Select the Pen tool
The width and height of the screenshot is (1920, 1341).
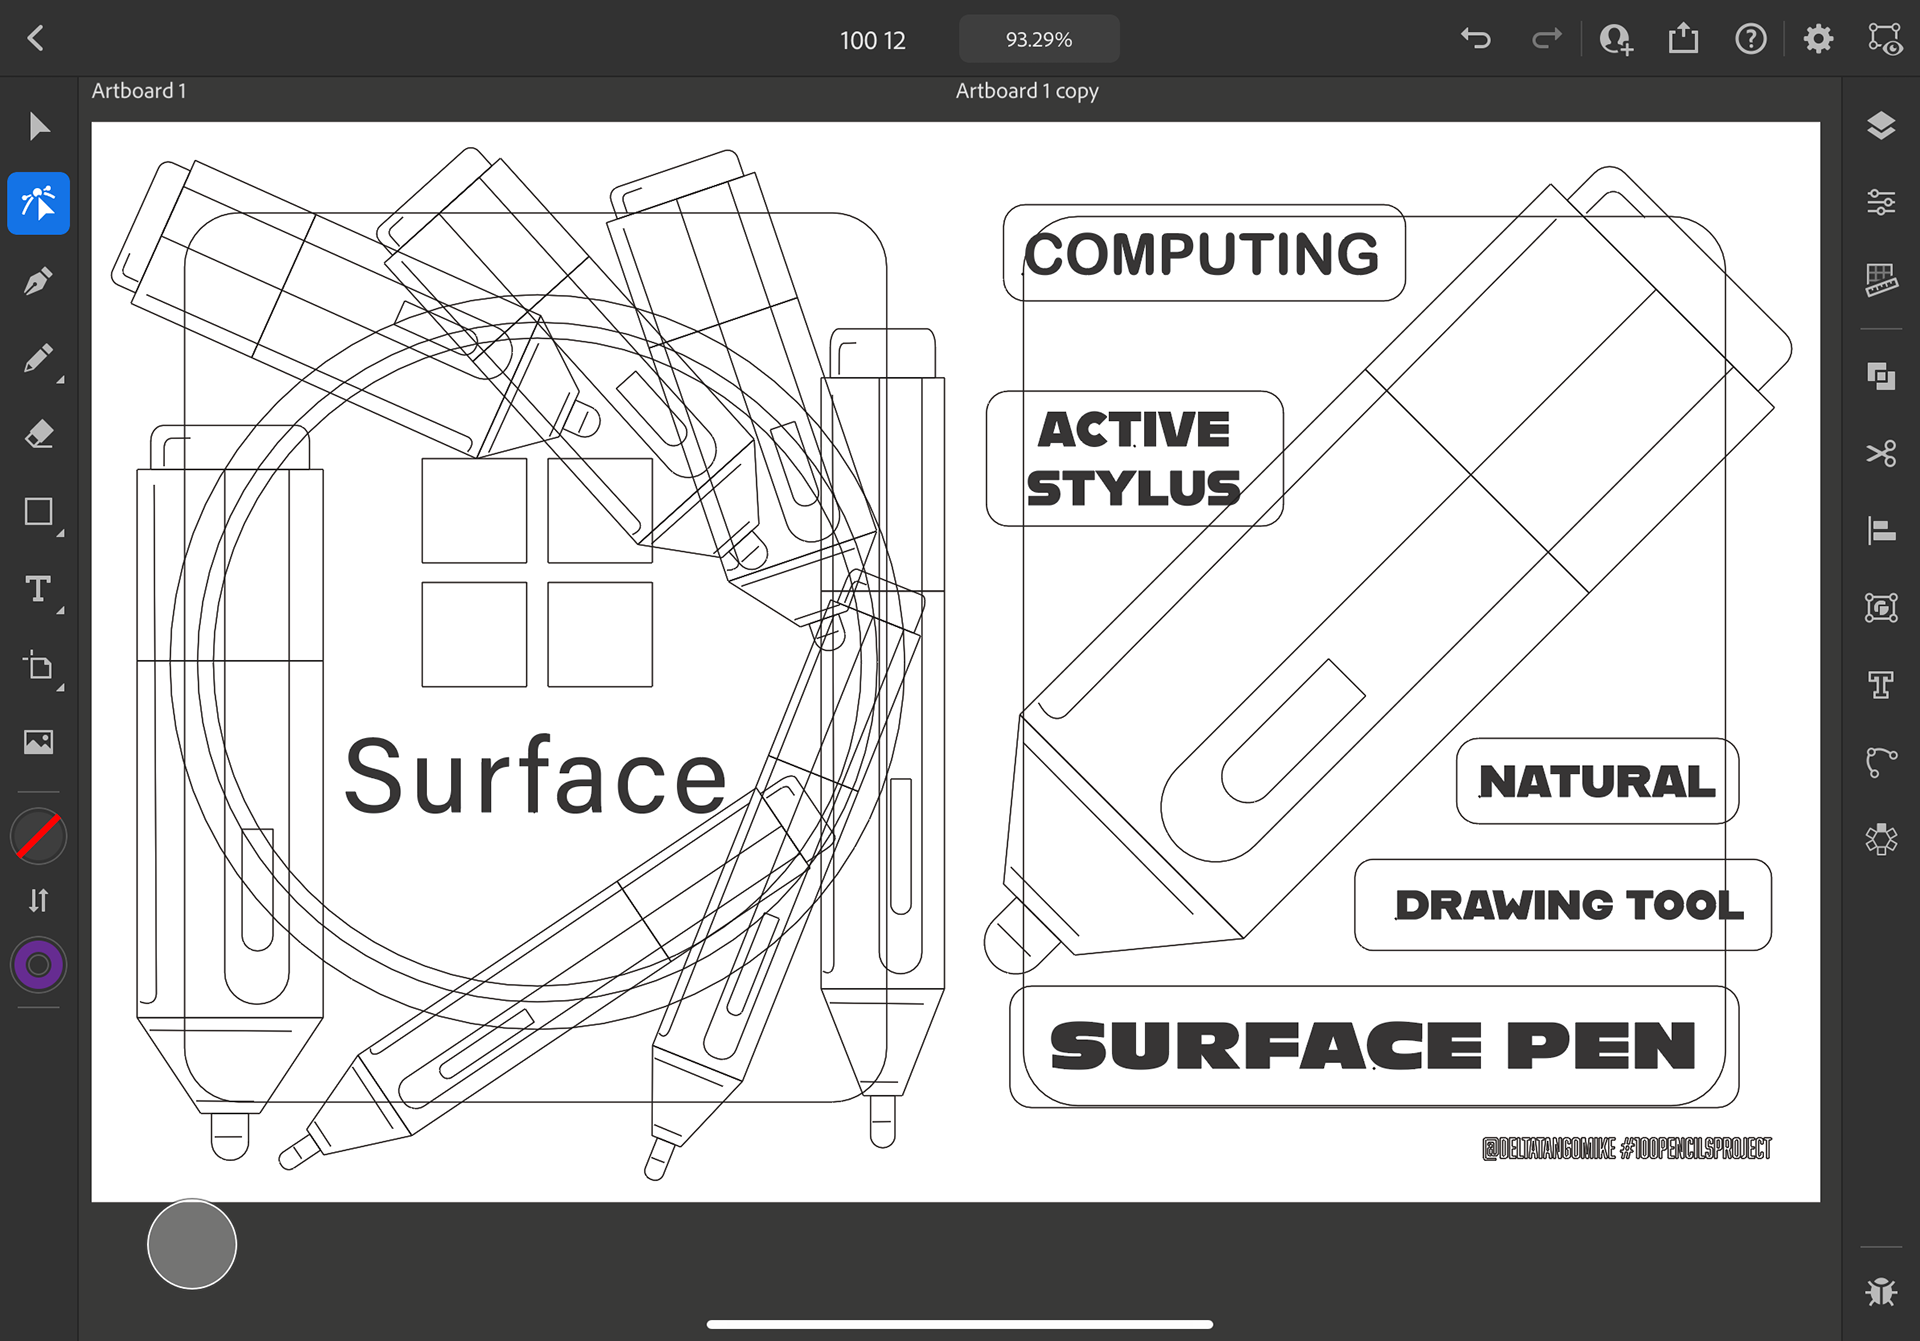click(x=38, y=281)
